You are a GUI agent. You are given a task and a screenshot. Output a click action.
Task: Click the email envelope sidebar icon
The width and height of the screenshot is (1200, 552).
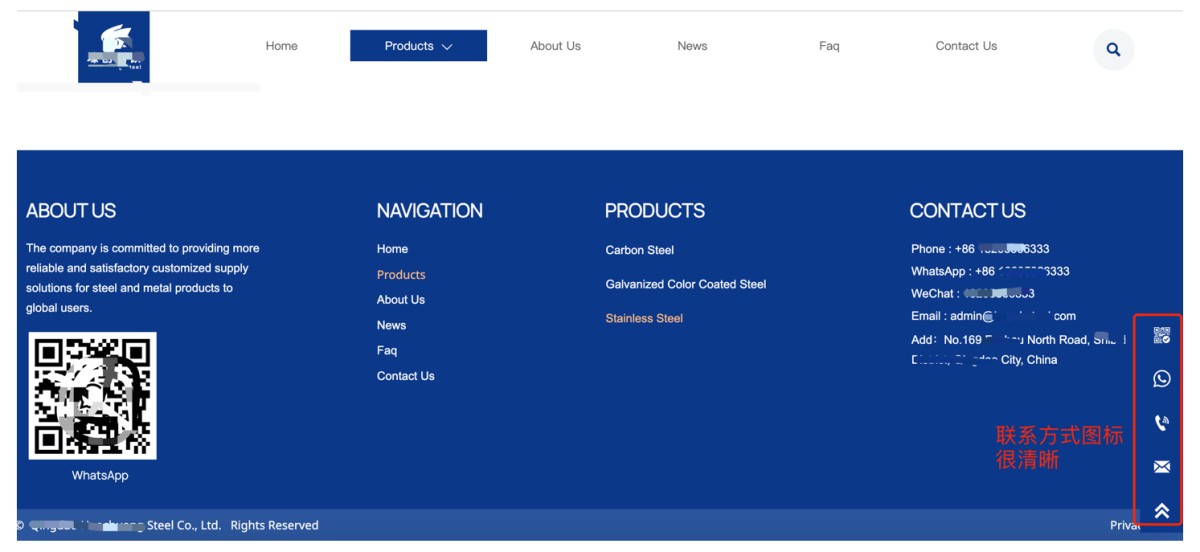tap(1161, 467)
